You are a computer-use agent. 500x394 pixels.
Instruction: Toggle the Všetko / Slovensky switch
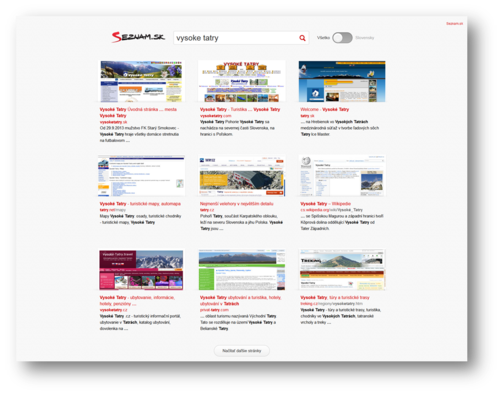343,38
